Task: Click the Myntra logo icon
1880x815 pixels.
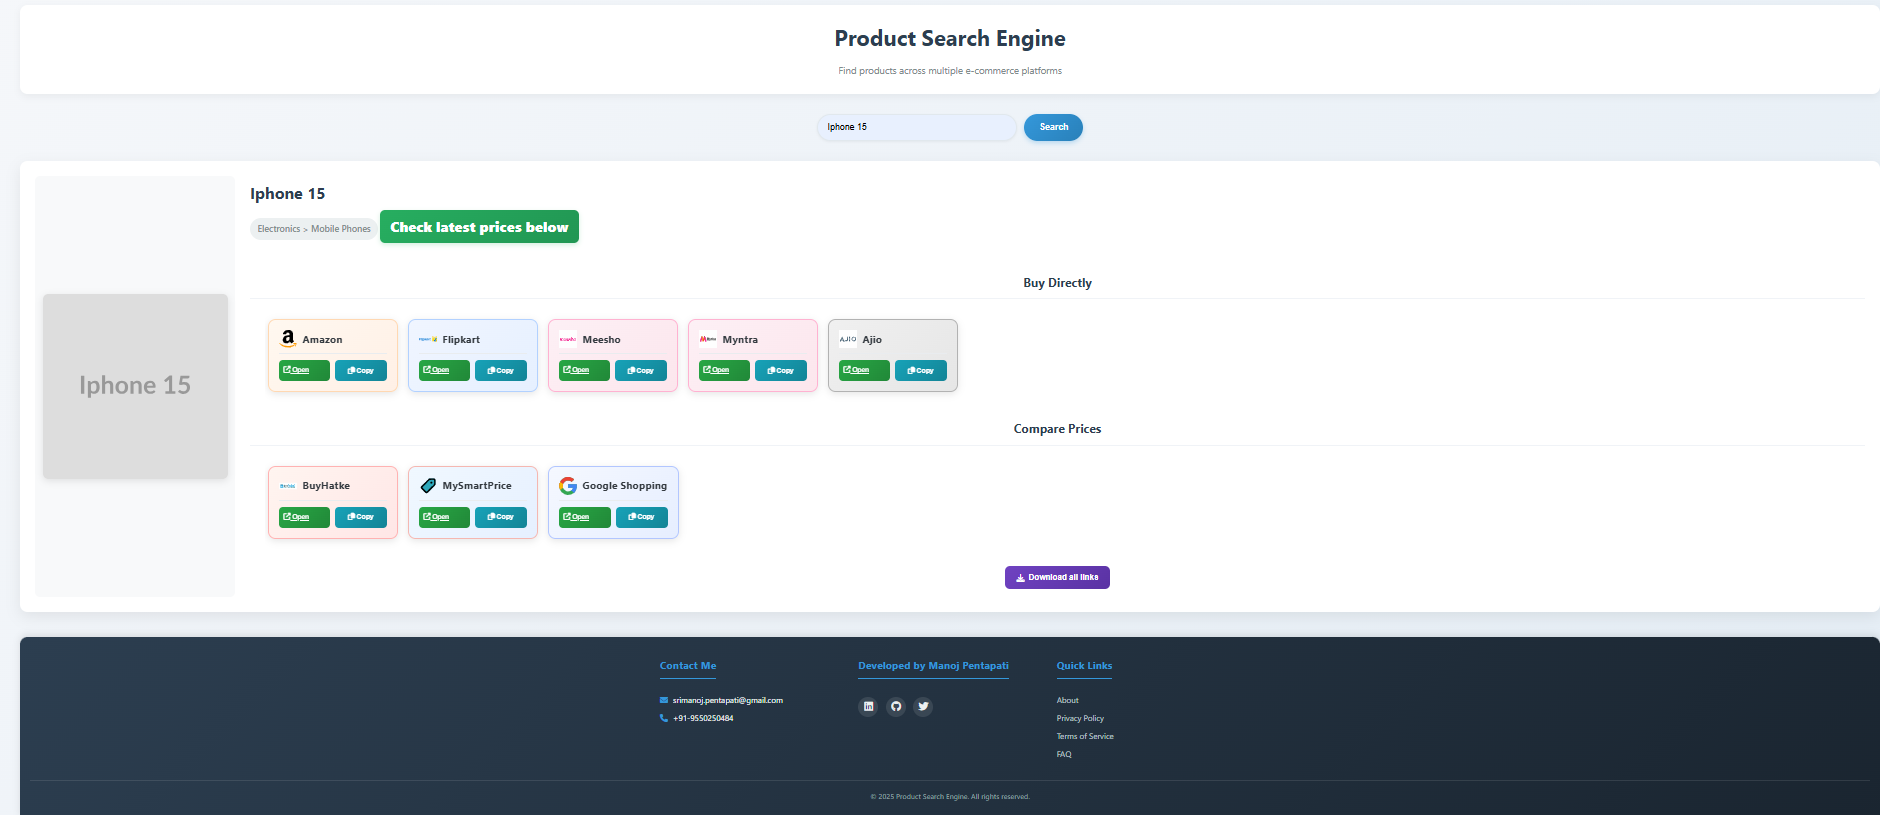Action: pos(708,339)
